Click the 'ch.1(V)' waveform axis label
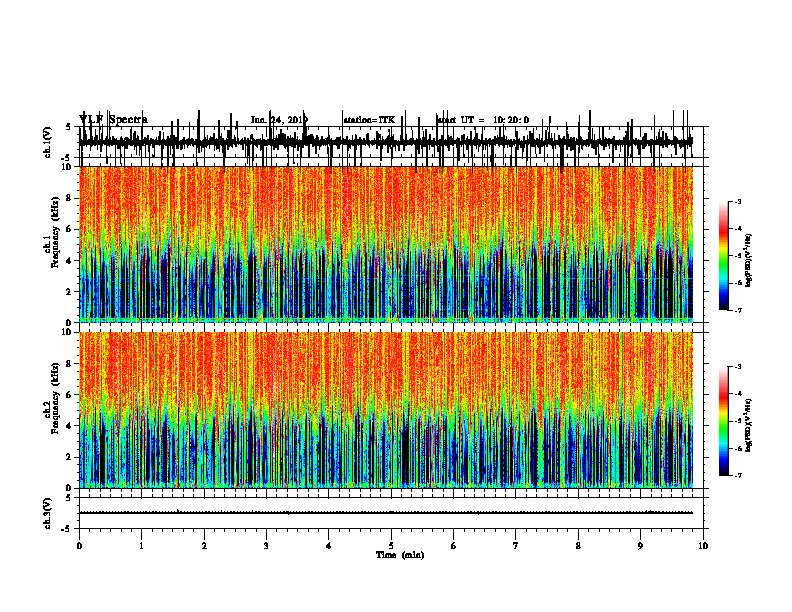792x612 pixels. click(48, 142)
